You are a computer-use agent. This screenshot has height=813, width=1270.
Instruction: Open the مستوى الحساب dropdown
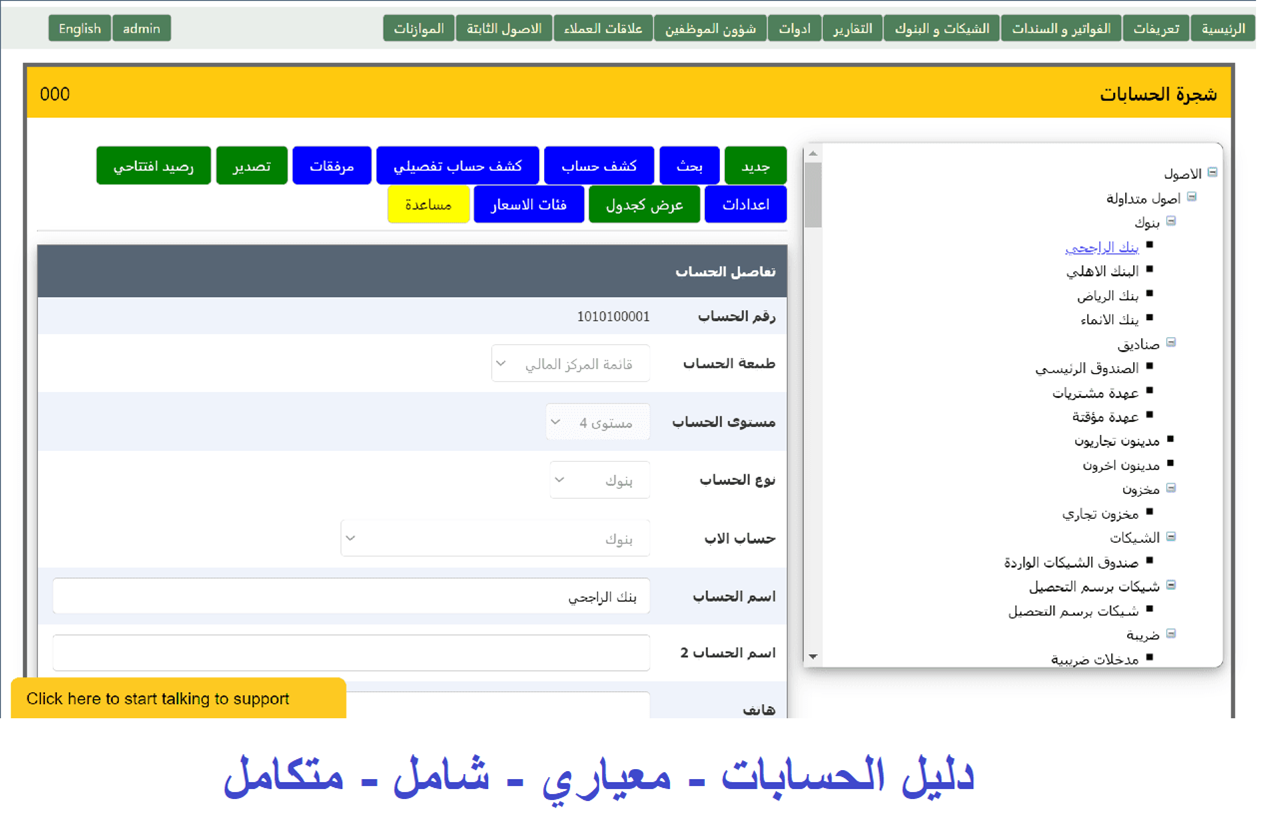pyautogui.click(x=597, y=422)
